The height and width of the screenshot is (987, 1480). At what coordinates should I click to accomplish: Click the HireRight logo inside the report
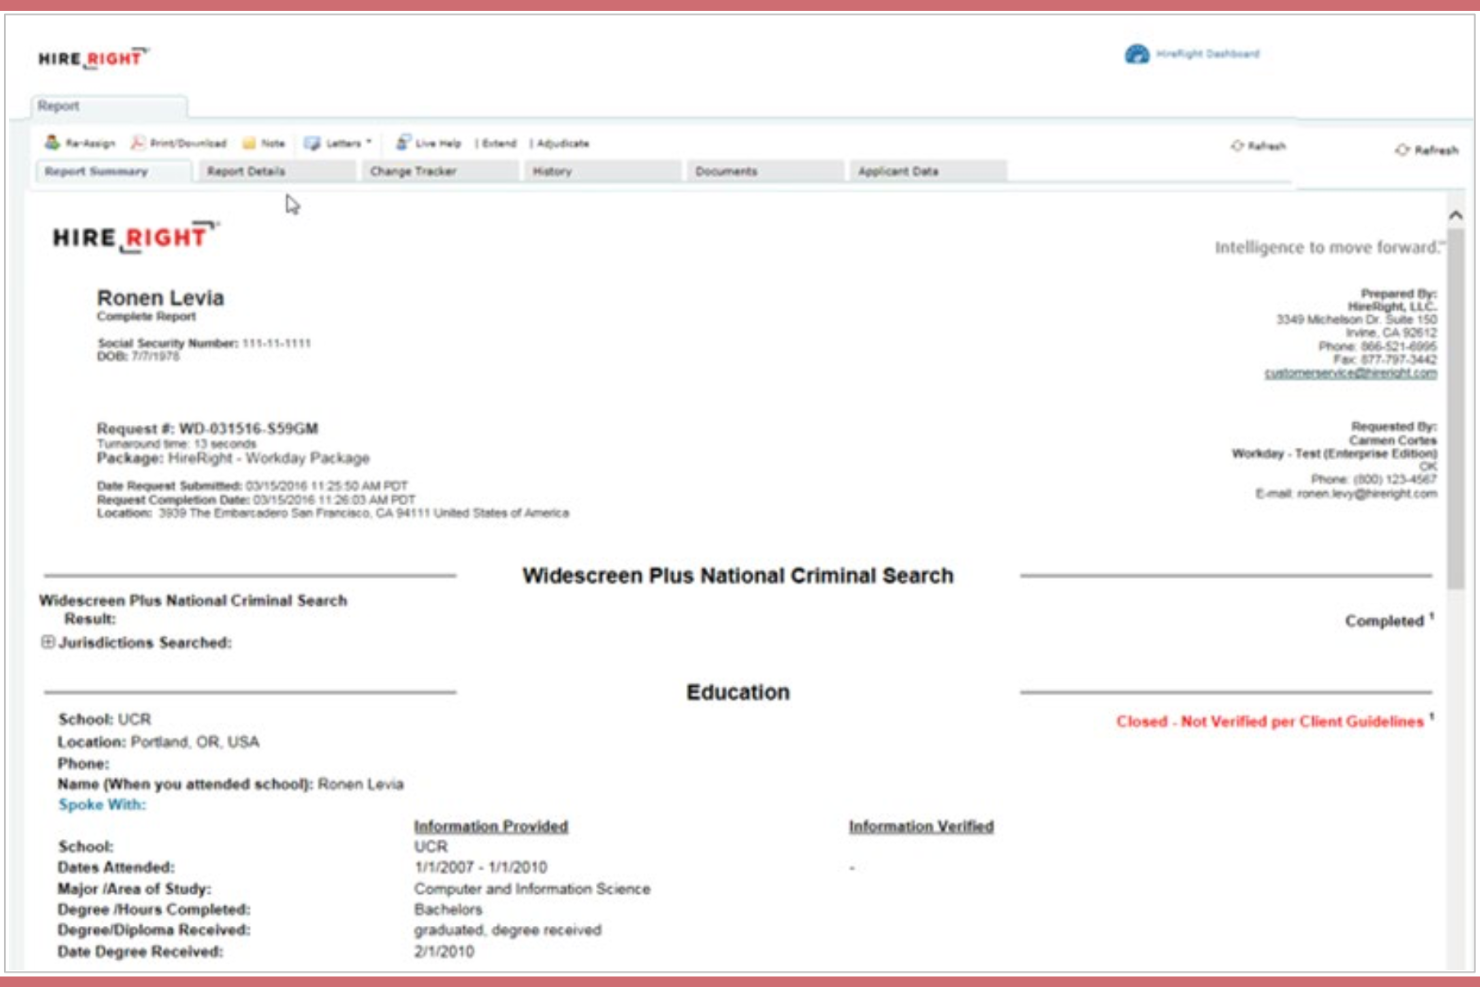coord(135,237)
